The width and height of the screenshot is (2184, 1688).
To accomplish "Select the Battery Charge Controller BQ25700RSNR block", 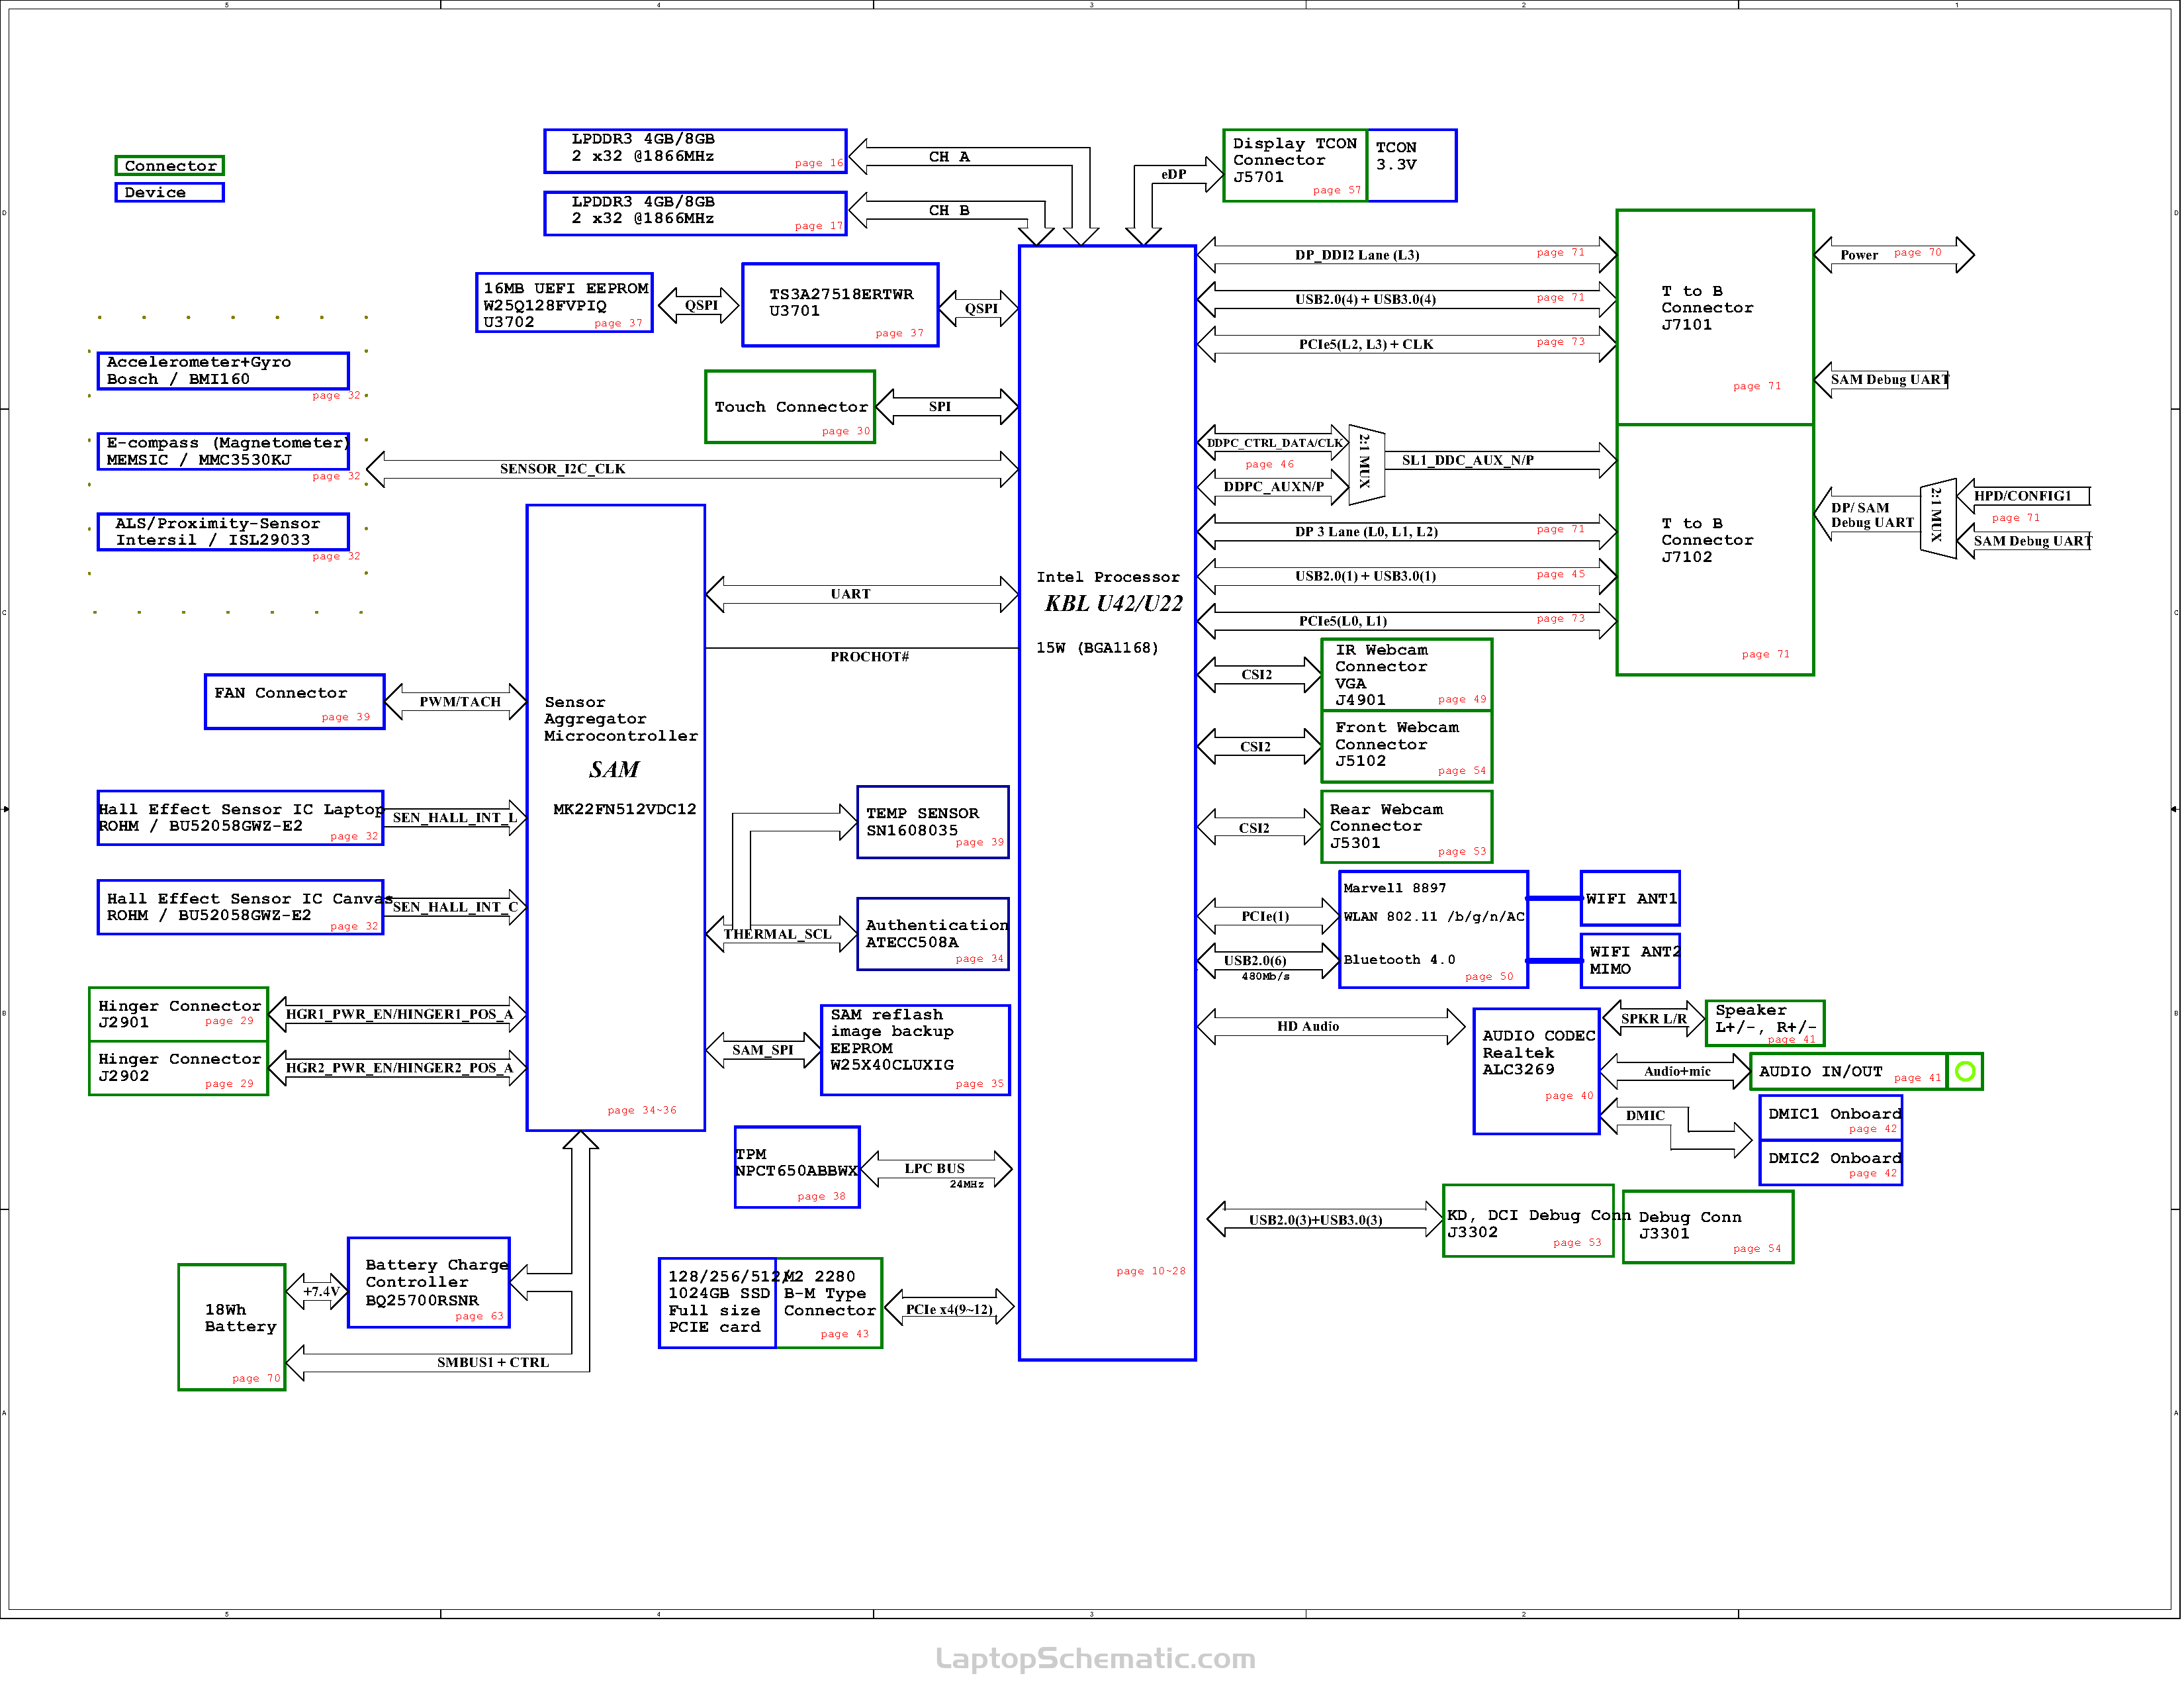I will (429, 1282).
